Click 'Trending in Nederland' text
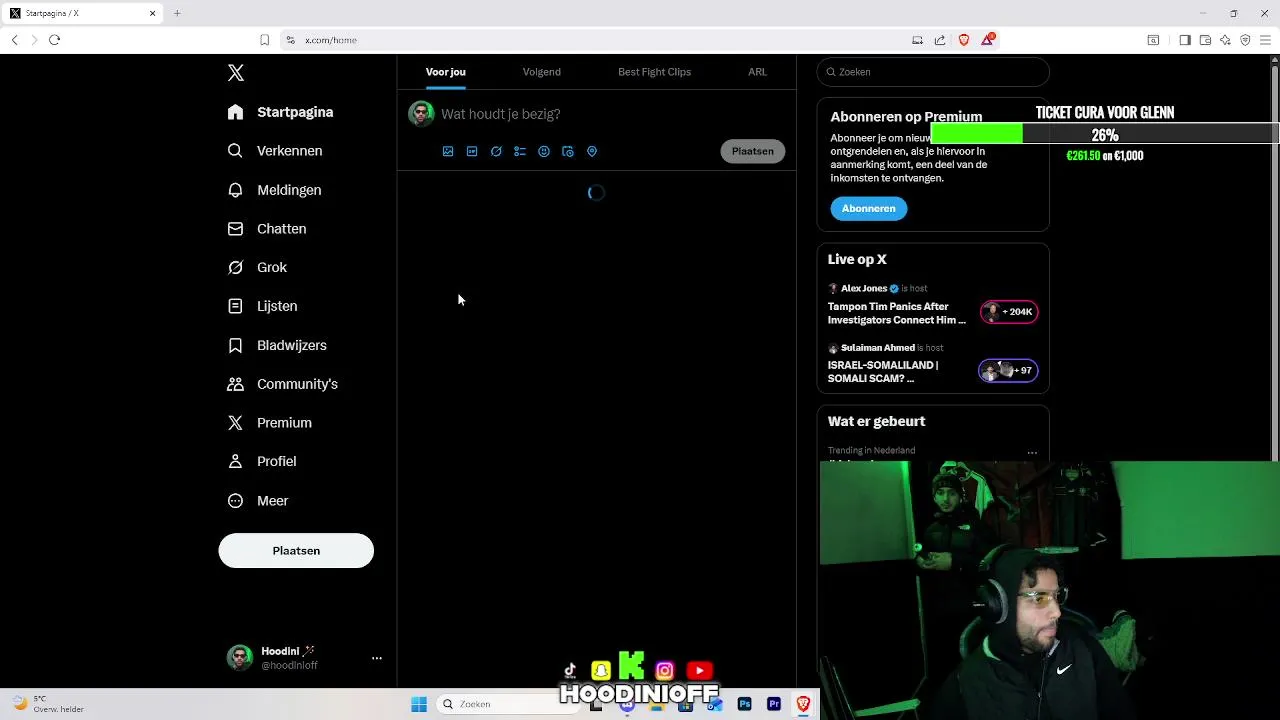The width and height of the screenshot is (1280, 720). 871,451
